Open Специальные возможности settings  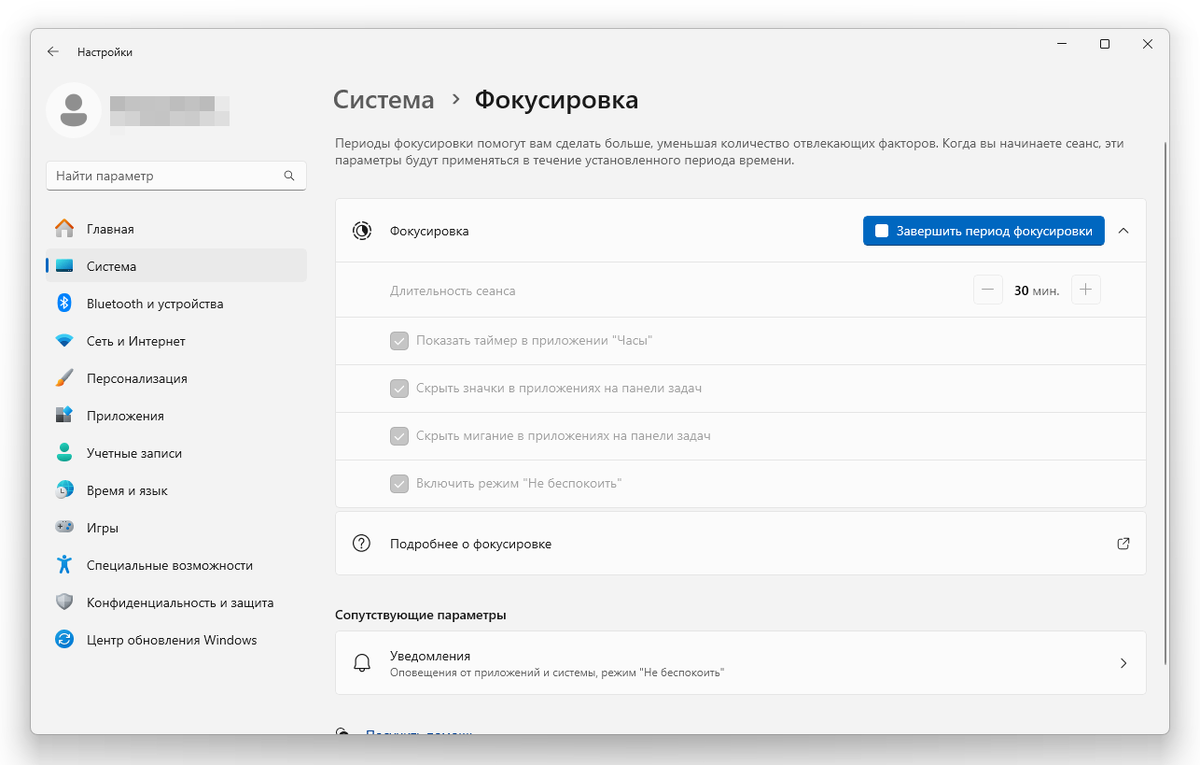point(176,565)
